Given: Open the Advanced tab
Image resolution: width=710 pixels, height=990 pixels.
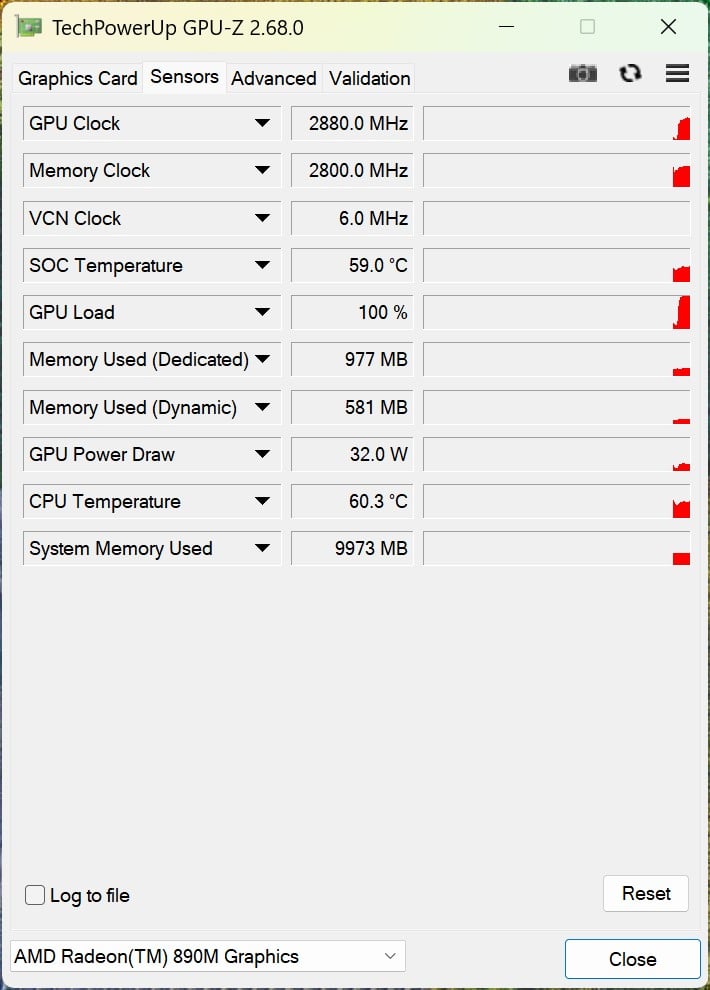Looking at the screenshot, I should [x=274, y=78].
